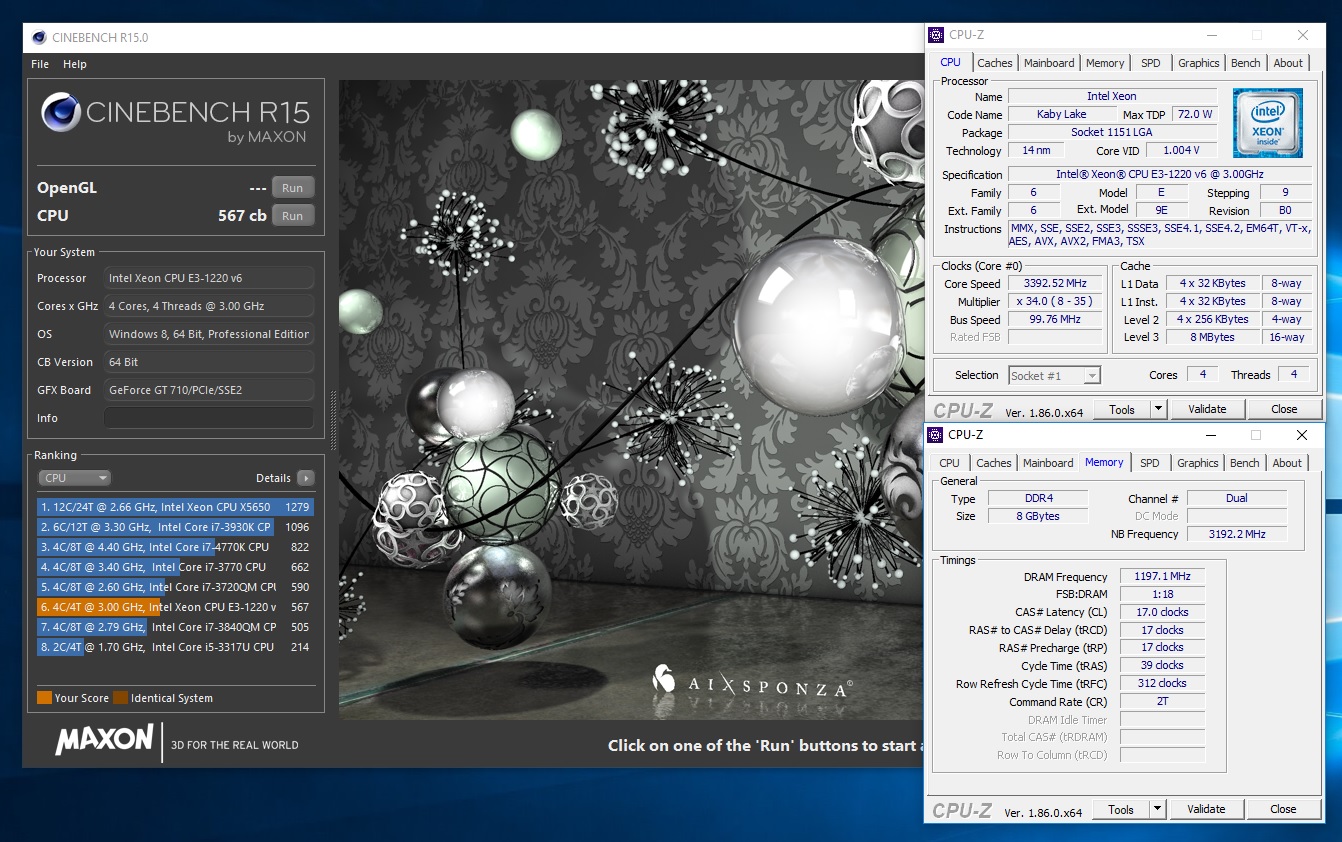
Task: Click the GFX Board GeForce GT 710 field
Action: (209, 390)
